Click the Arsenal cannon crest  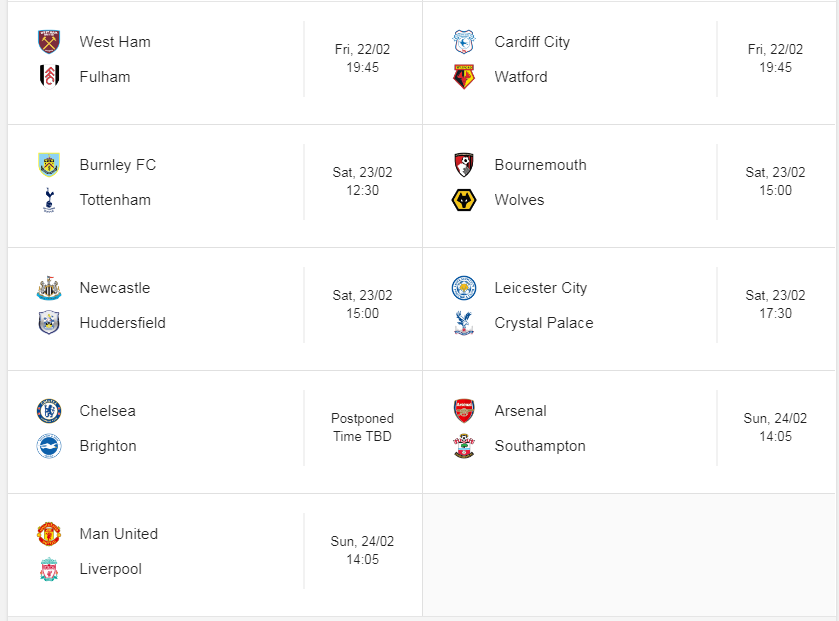pyautogui.click(x=463, y=411)
